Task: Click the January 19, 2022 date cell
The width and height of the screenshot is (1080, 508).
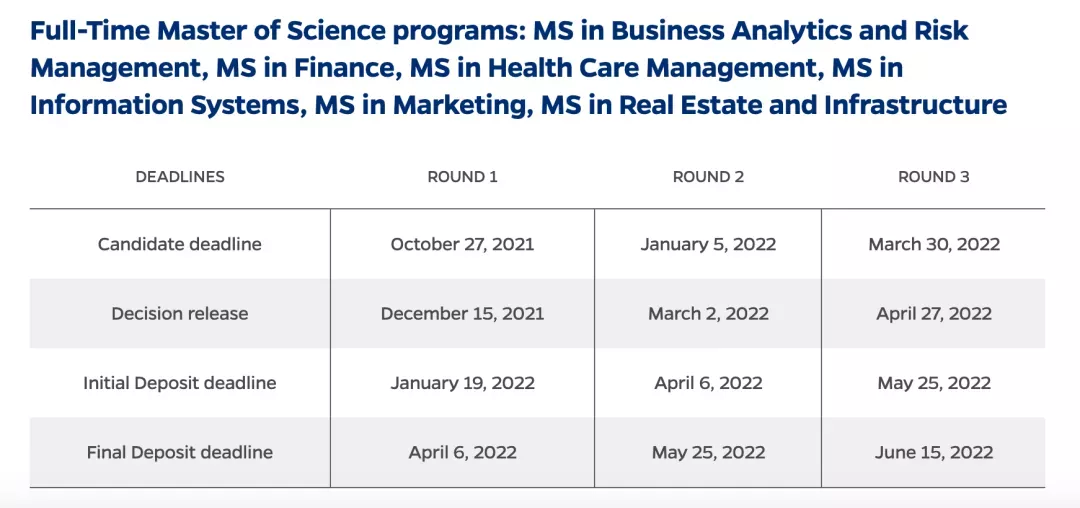Action: (x=462, y=383)
